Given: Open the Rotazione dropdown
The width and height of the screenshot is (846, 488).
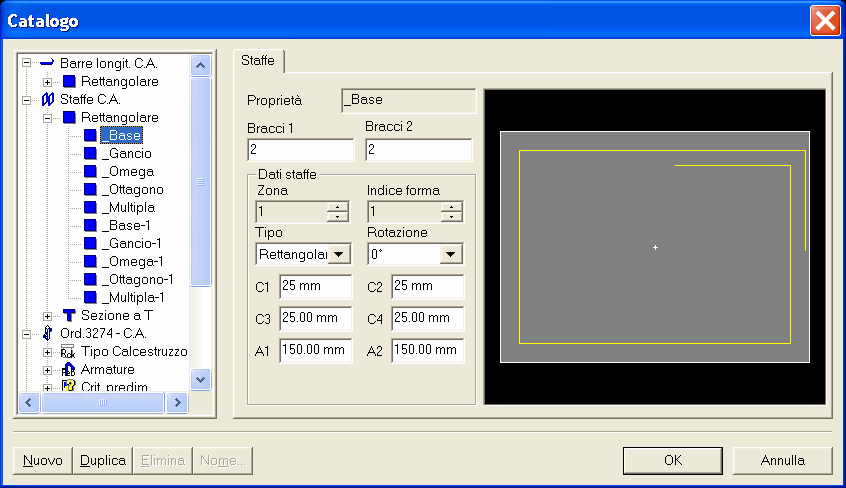Looking at the screenshot, I should (451, 254).
